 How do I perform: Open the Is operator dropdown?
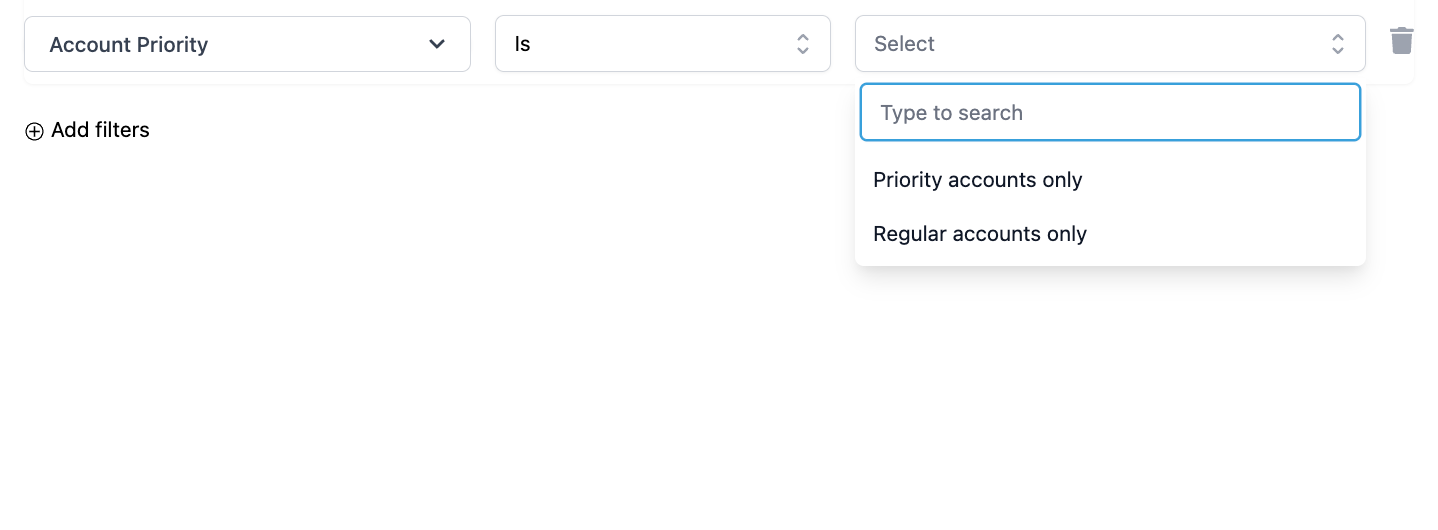click(662, 44)
